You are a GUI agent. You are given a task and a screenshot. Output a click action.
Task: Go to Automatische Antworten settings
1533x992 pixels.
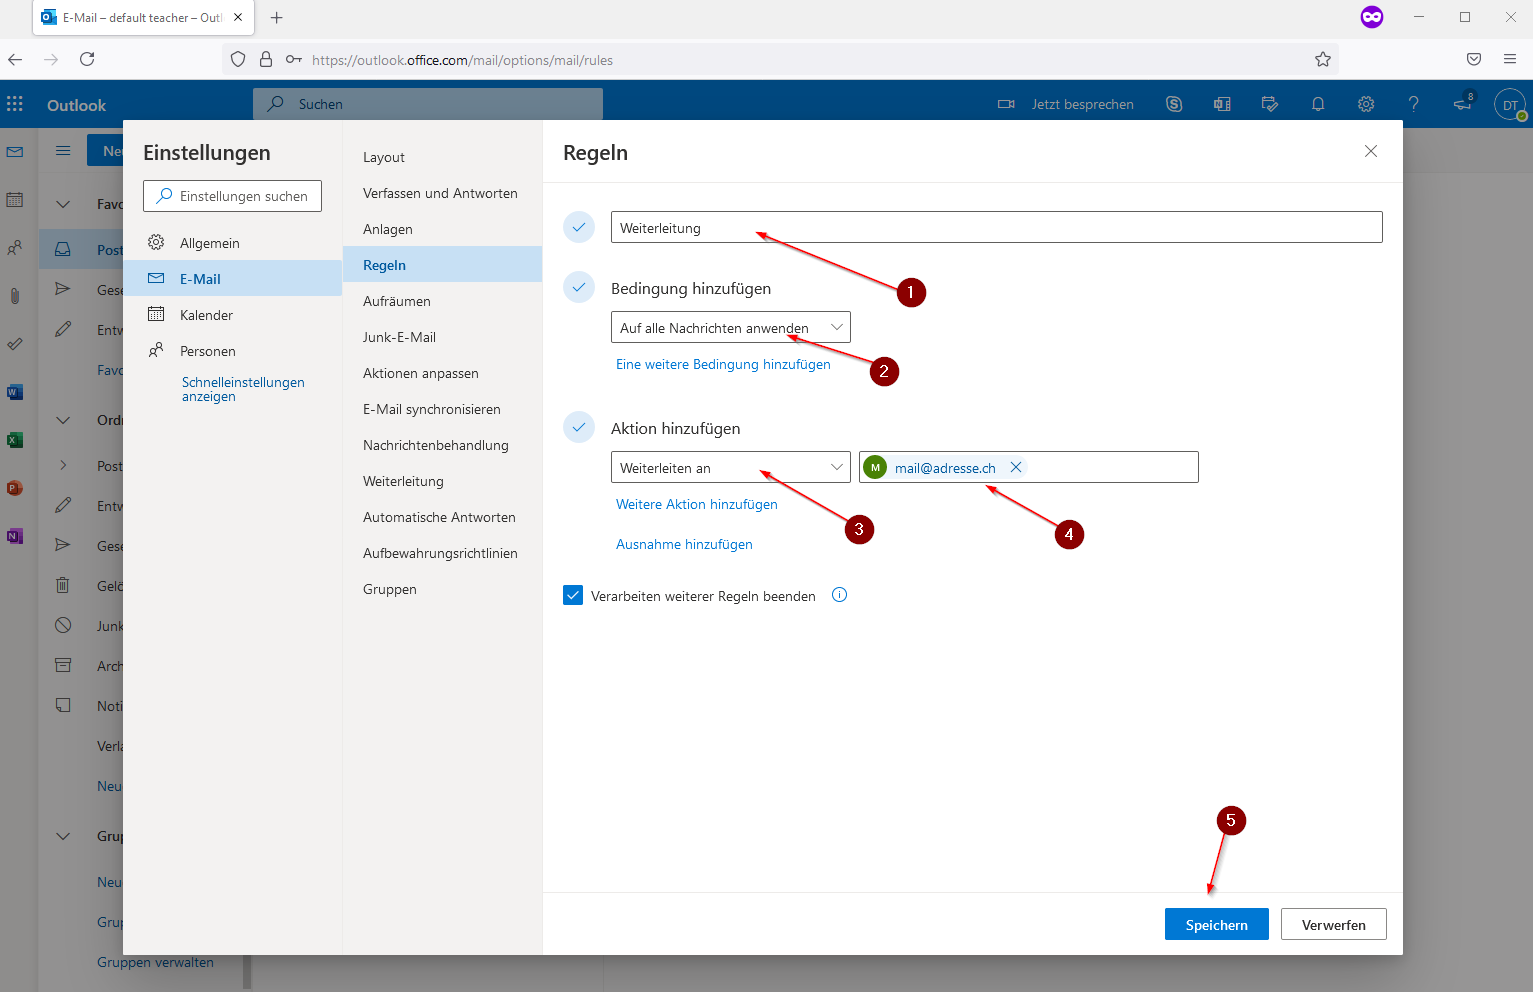click(x=439, y=517)
